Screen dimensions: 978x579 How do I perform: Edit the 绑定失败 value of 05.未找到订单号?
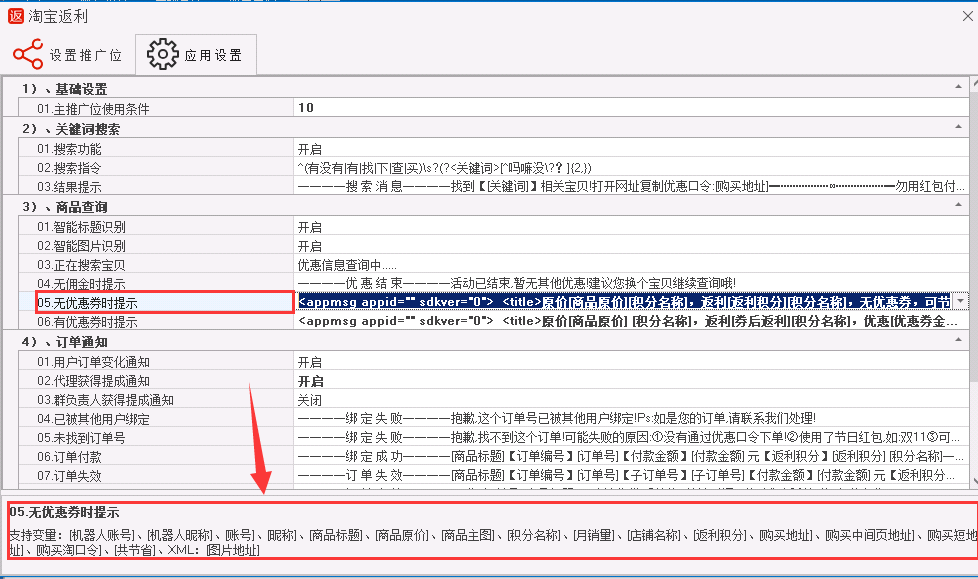tap(631, 437)
